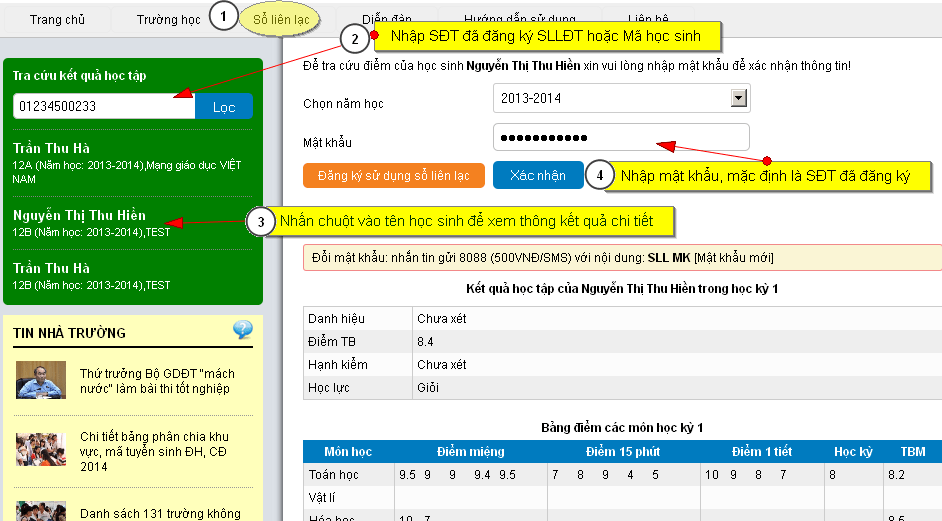Open the thumbnail for Chi tiết bảng phân chia khu vực

pos(41,451)
